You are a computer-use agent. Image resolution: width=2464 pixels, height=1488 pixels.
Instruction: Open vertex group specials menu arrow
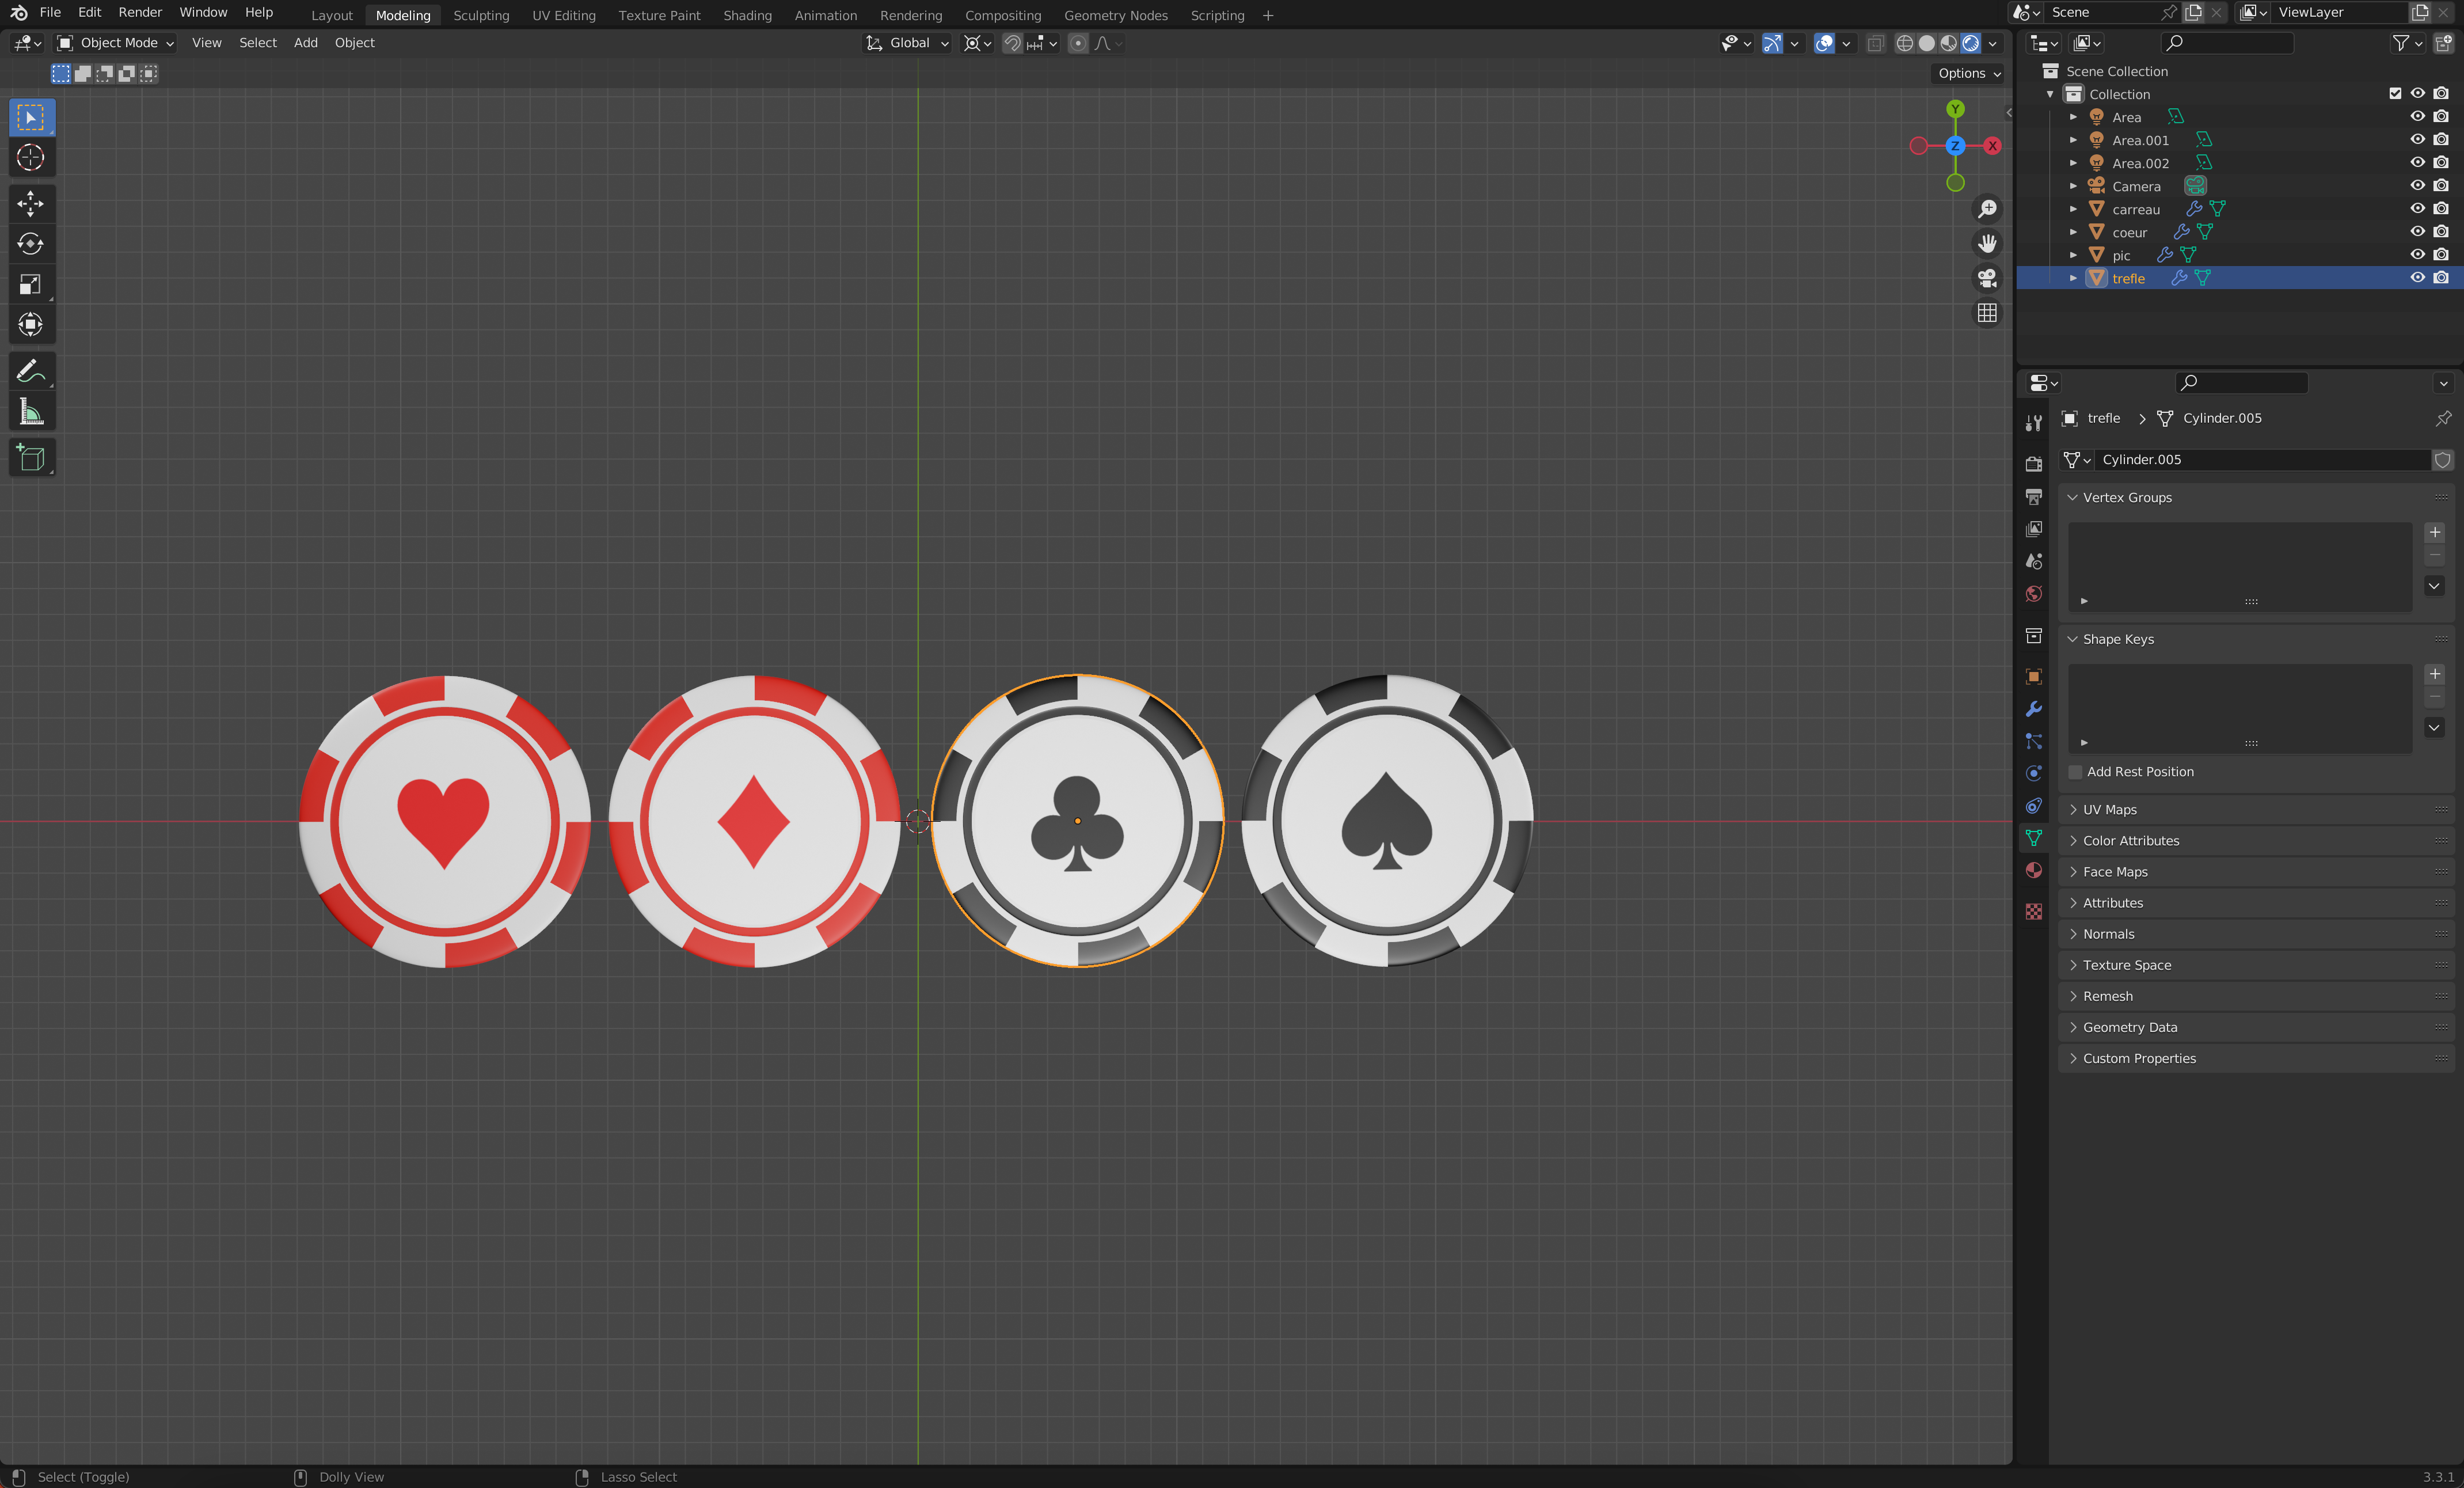click(2435, 586)
